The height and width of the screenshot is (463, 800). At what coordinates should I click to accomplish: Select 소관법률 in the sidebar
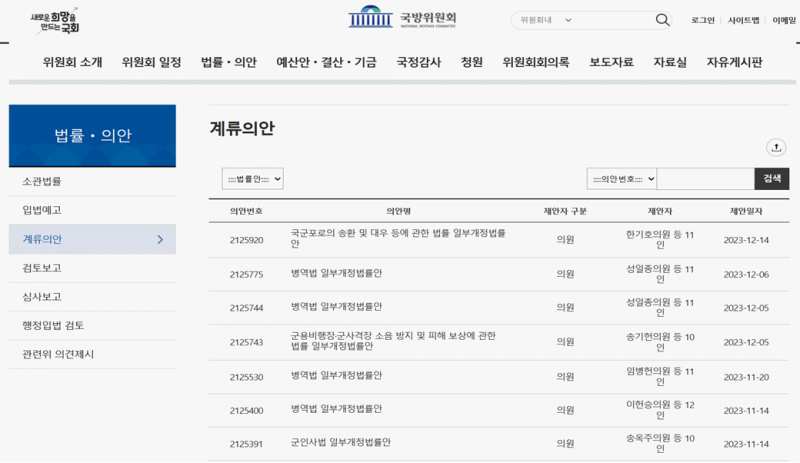pyautogui.click(x=42, y=181)
